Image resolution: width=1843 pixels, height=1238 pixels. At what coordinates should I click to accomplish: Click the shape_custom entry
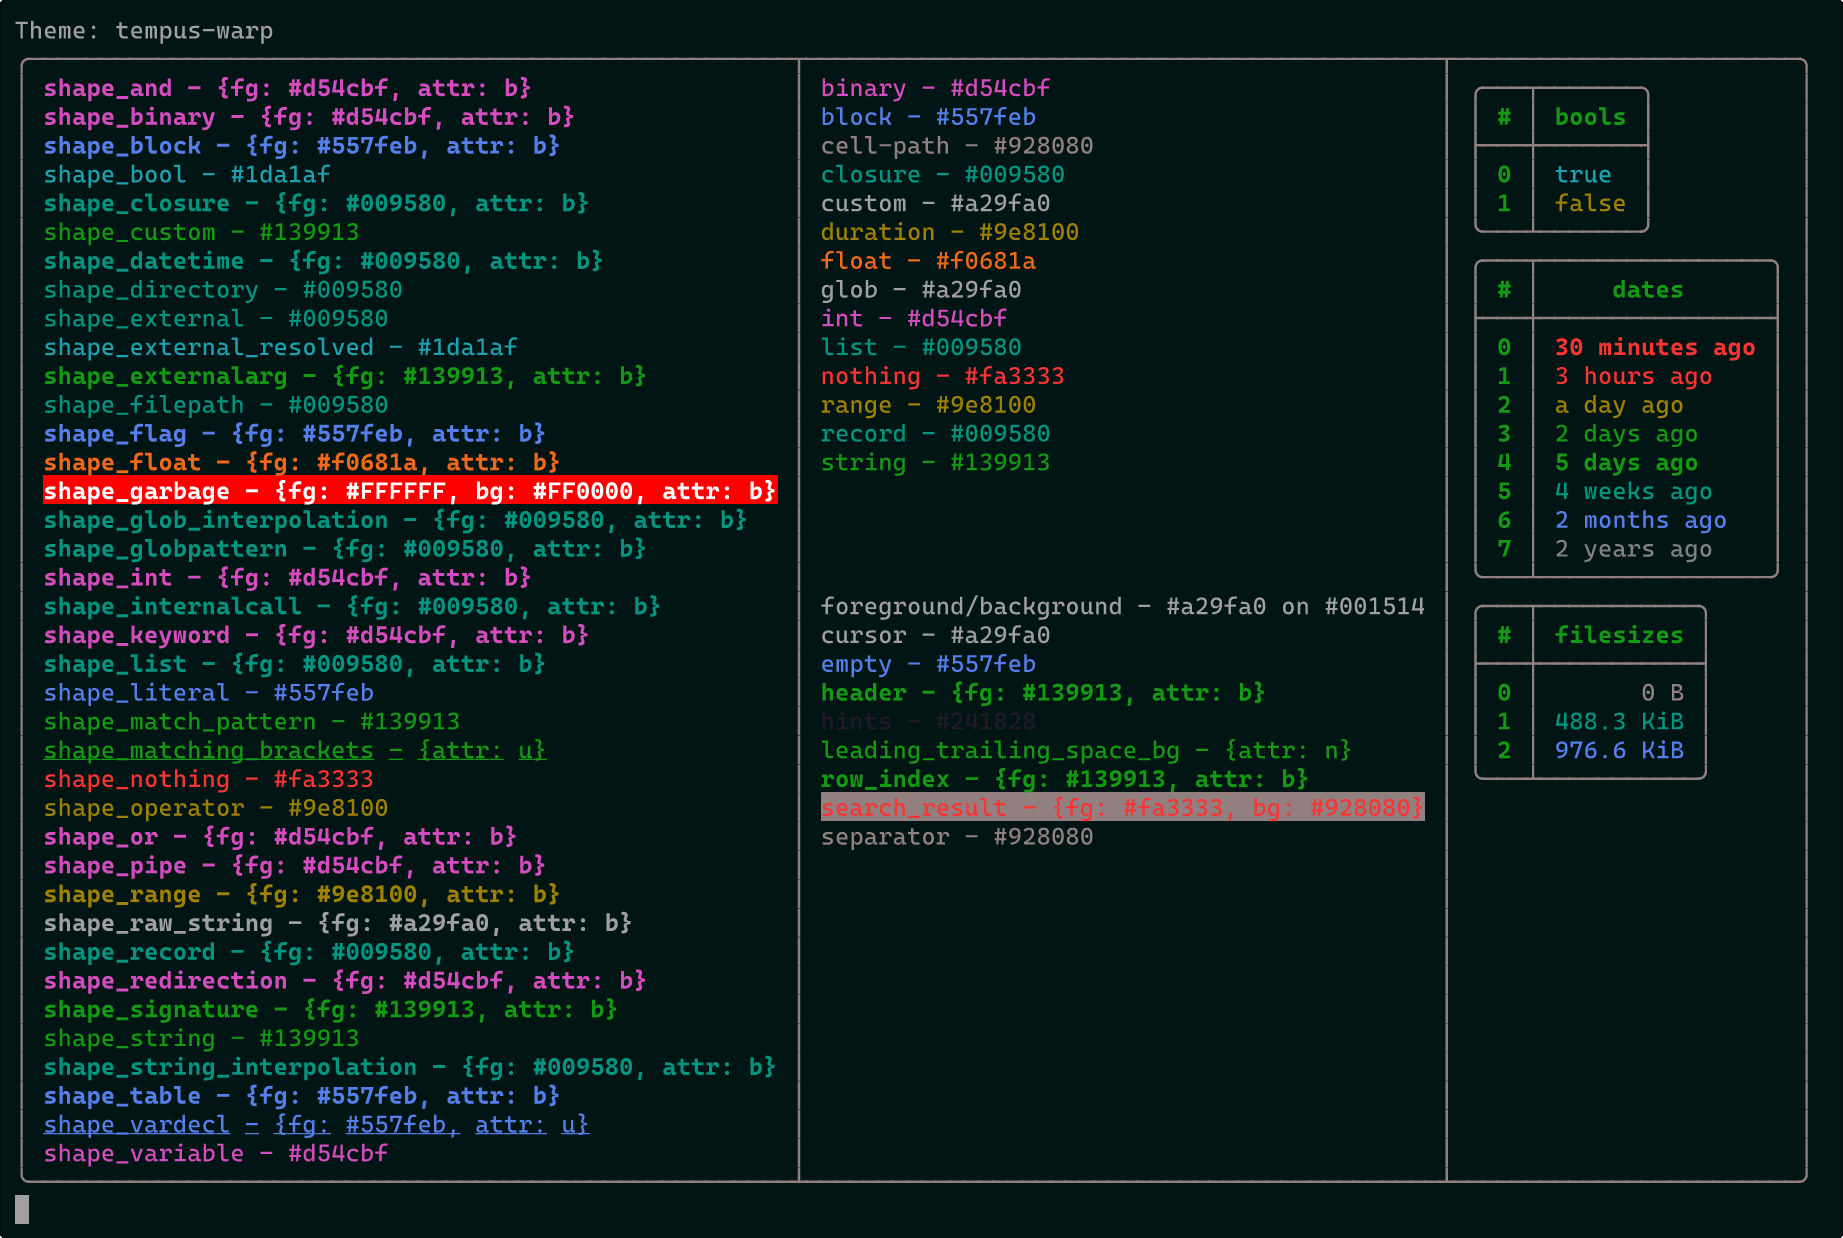[201, 232]
